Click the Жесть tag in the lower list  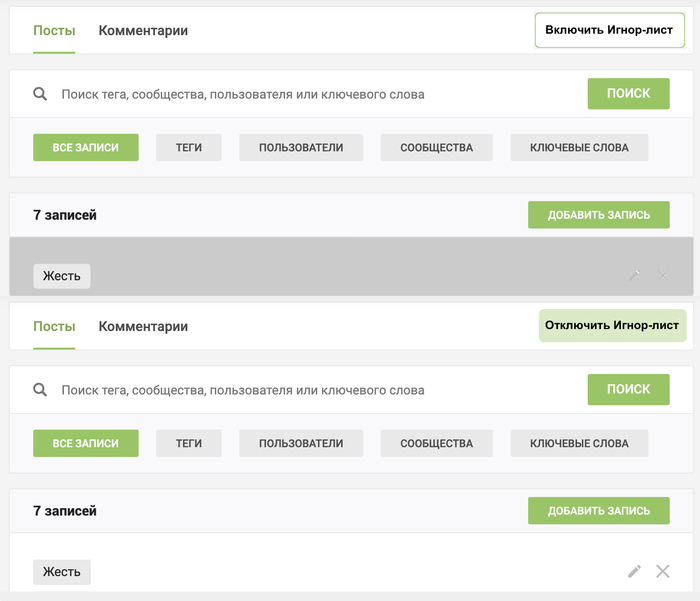[61, 572]
